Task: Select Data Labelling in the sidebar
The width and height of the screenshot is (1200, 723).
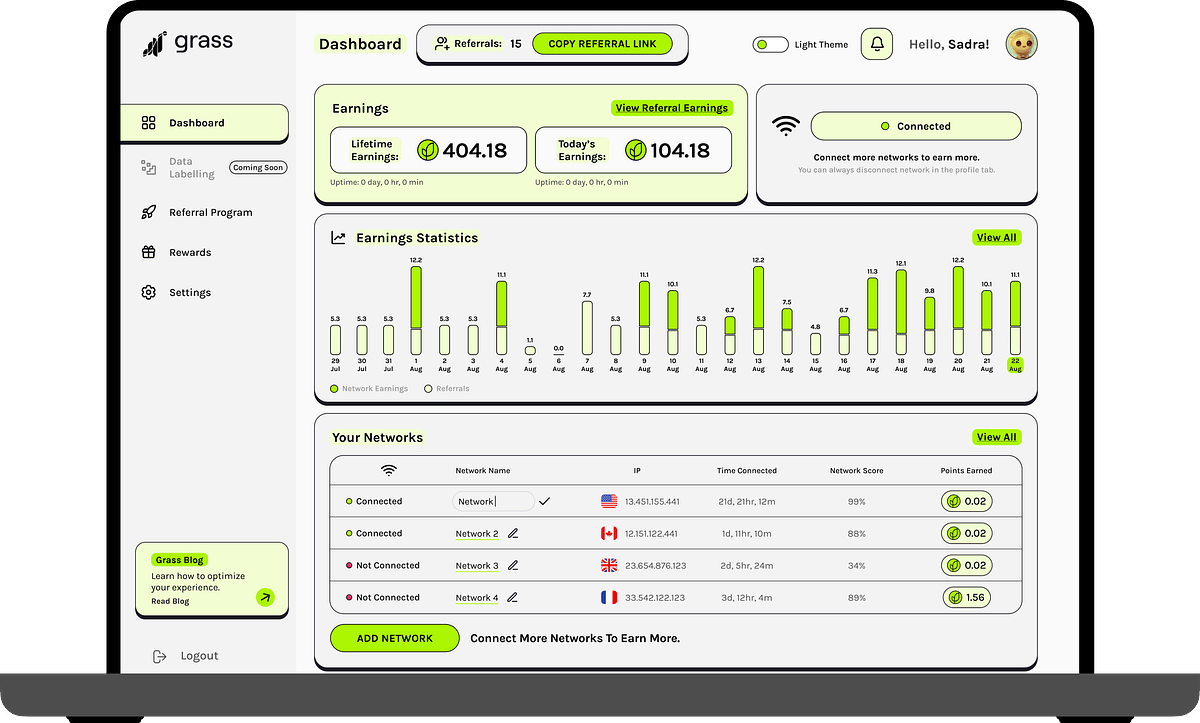Action: tap(185, 166)
